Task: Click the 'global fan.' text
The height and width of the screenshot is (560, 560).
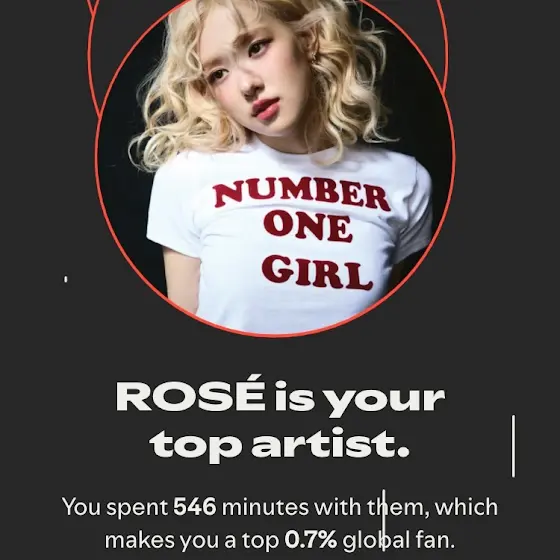Action: tap(399, 540)
